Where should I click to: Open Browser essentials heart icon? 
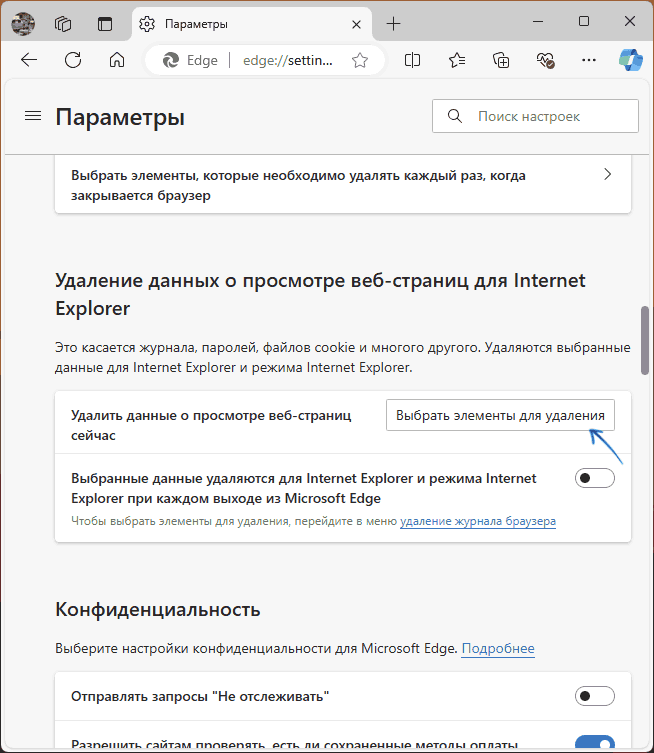click(545, 61)
